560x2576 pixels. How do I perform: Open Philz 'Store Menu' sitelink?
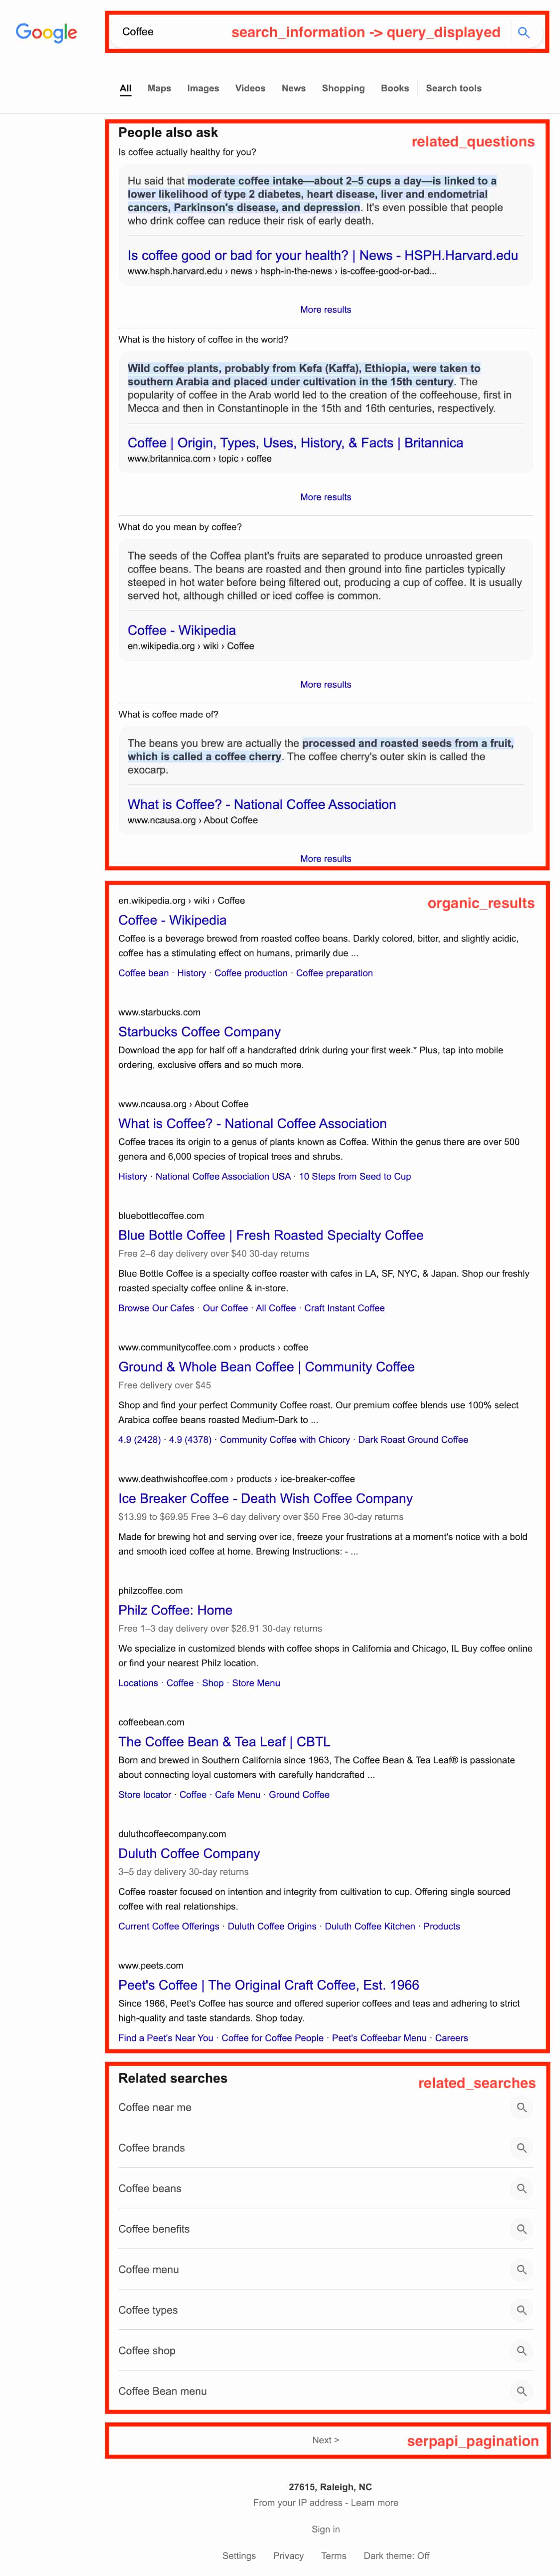256,1683
